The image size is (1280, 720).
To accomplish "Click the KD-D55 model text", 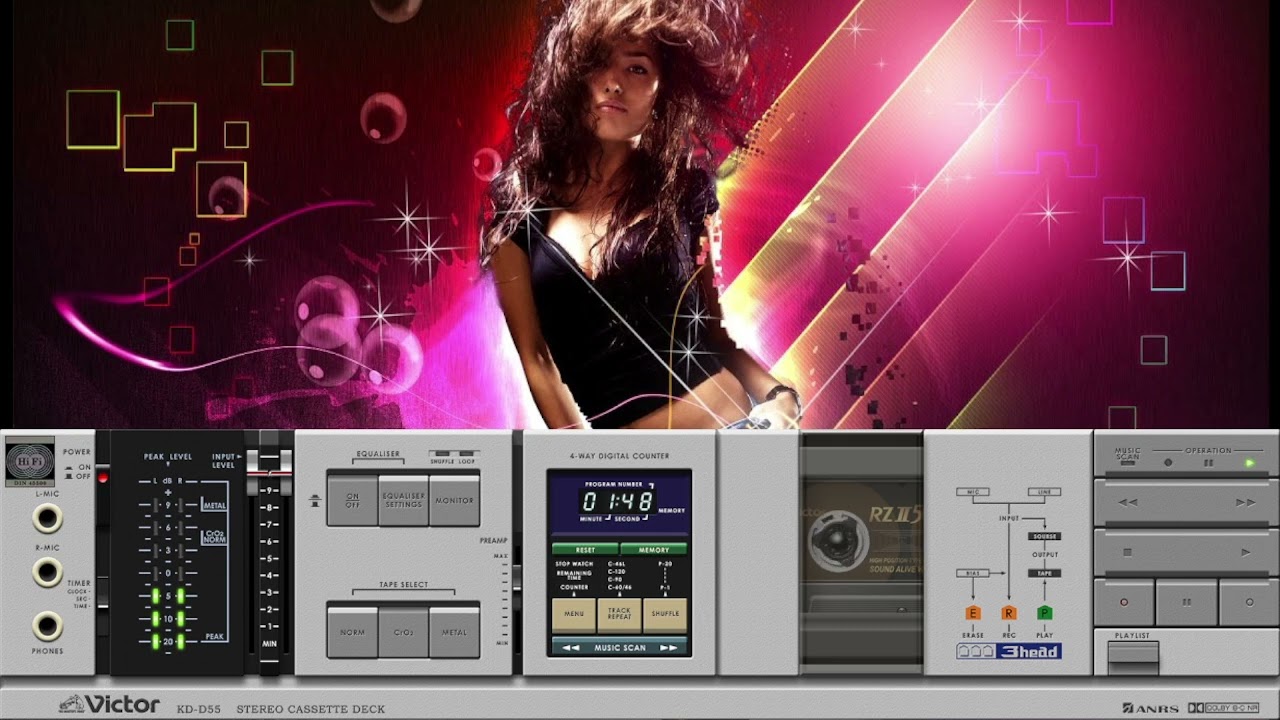I will (x=198, y=709).
